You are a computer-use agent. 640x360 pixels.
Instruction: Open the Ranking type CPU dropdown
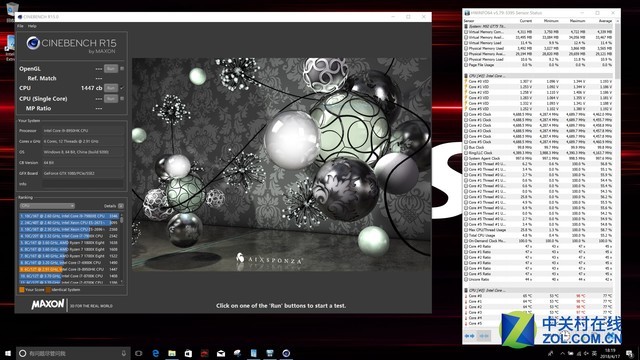coord(47,206)
